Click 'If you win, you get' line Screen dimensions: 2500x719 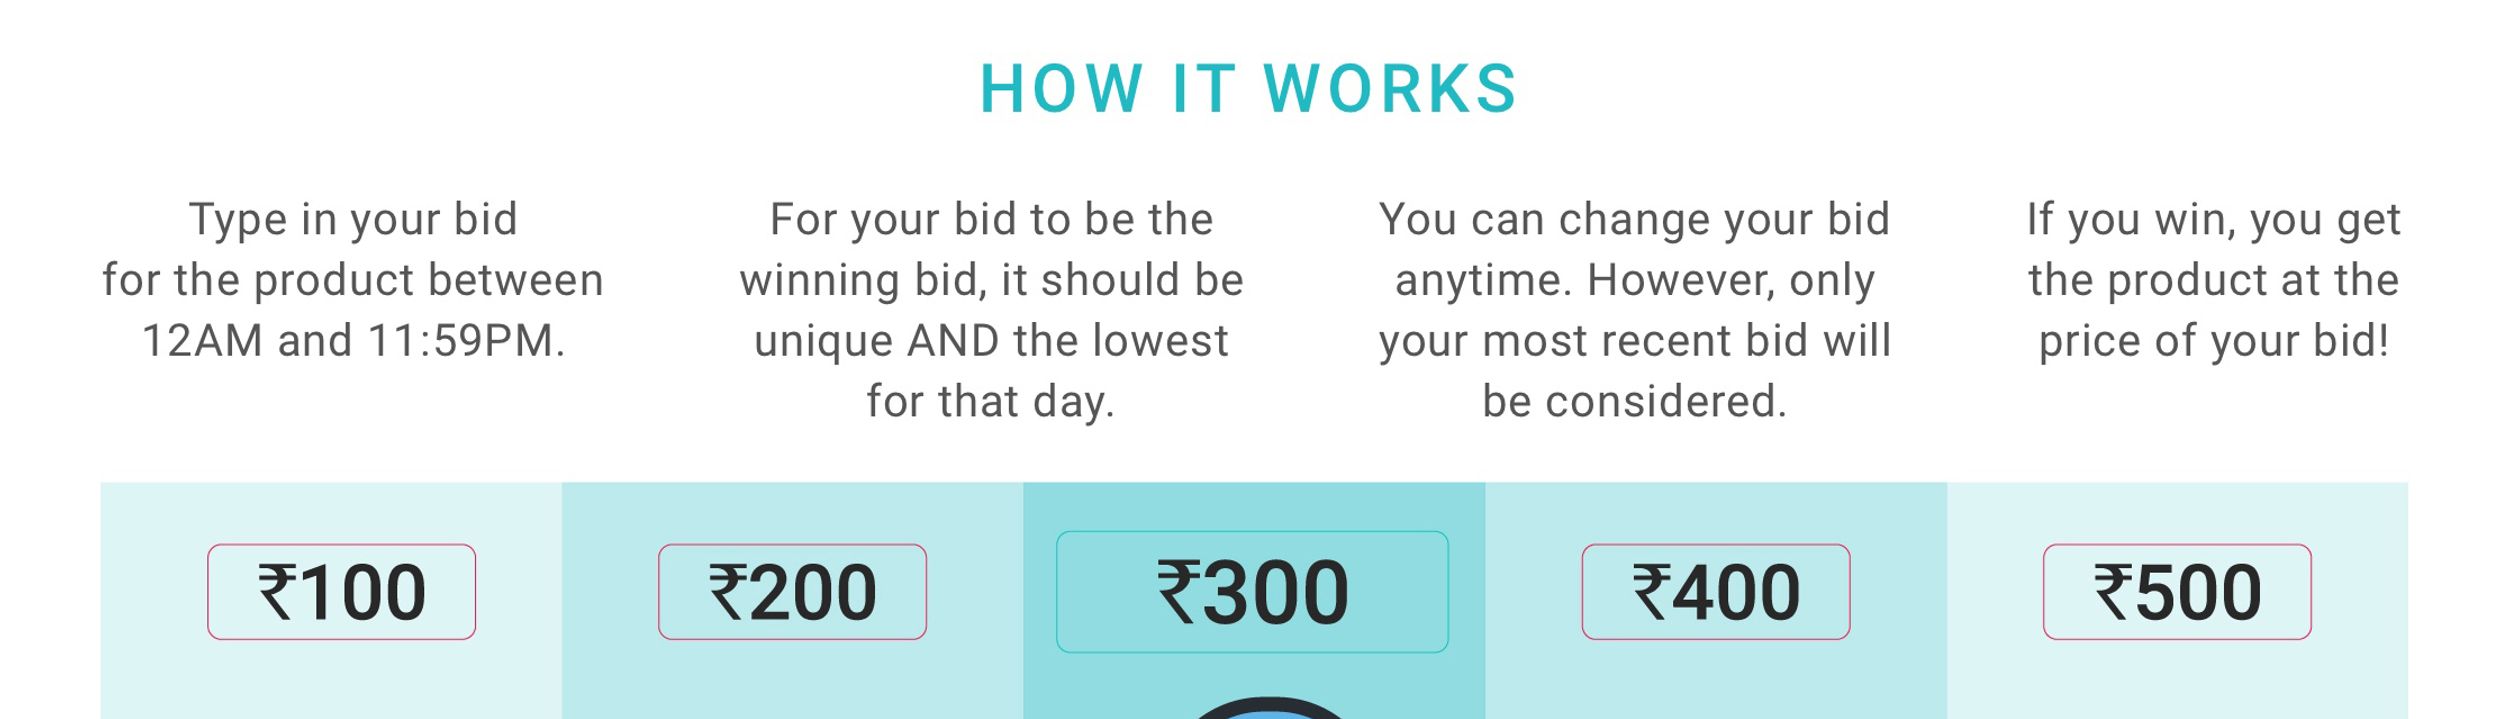click(x=2214, y=220)
